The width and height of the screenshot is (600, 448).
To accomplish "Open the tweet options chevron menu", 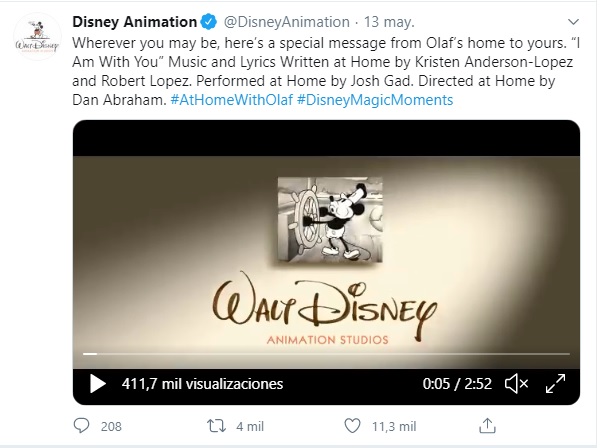I will click(569, 23).
